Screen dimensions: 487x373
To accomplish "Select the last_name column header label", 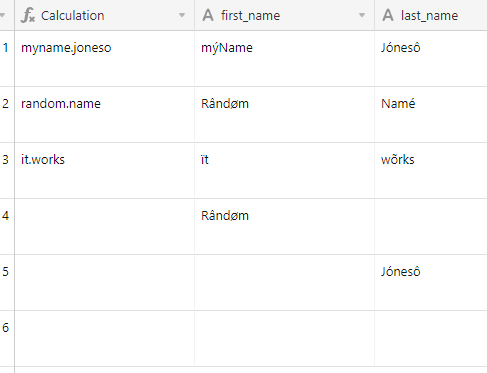I will [429, 16].
